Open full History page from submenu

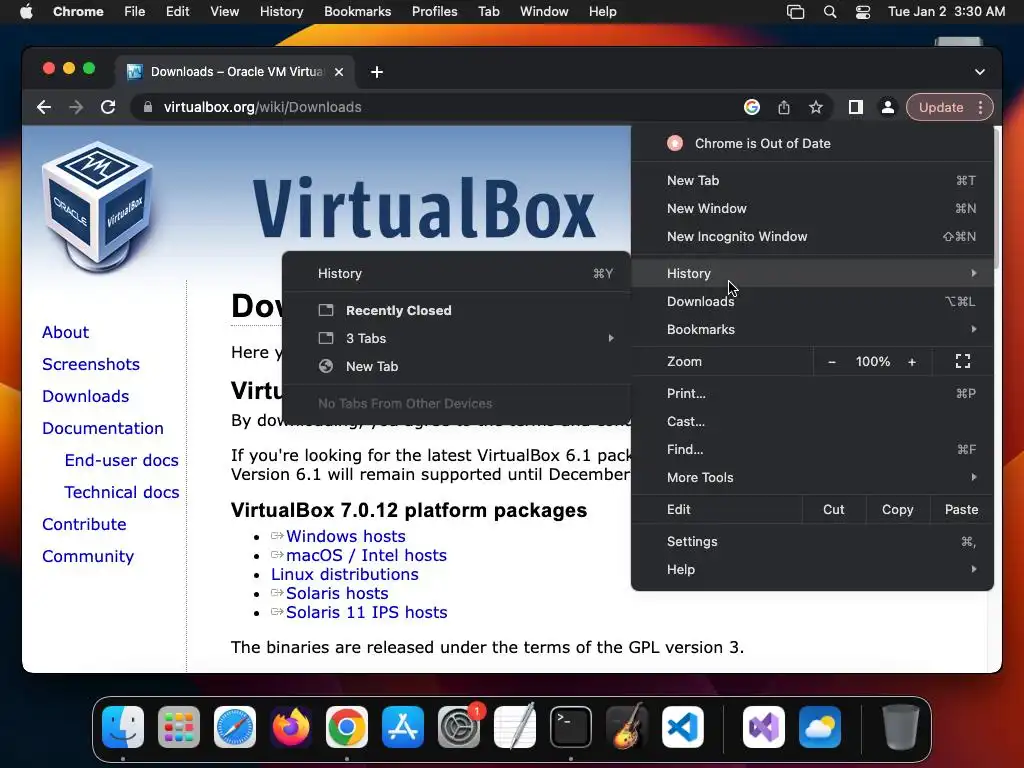(456, 274)
